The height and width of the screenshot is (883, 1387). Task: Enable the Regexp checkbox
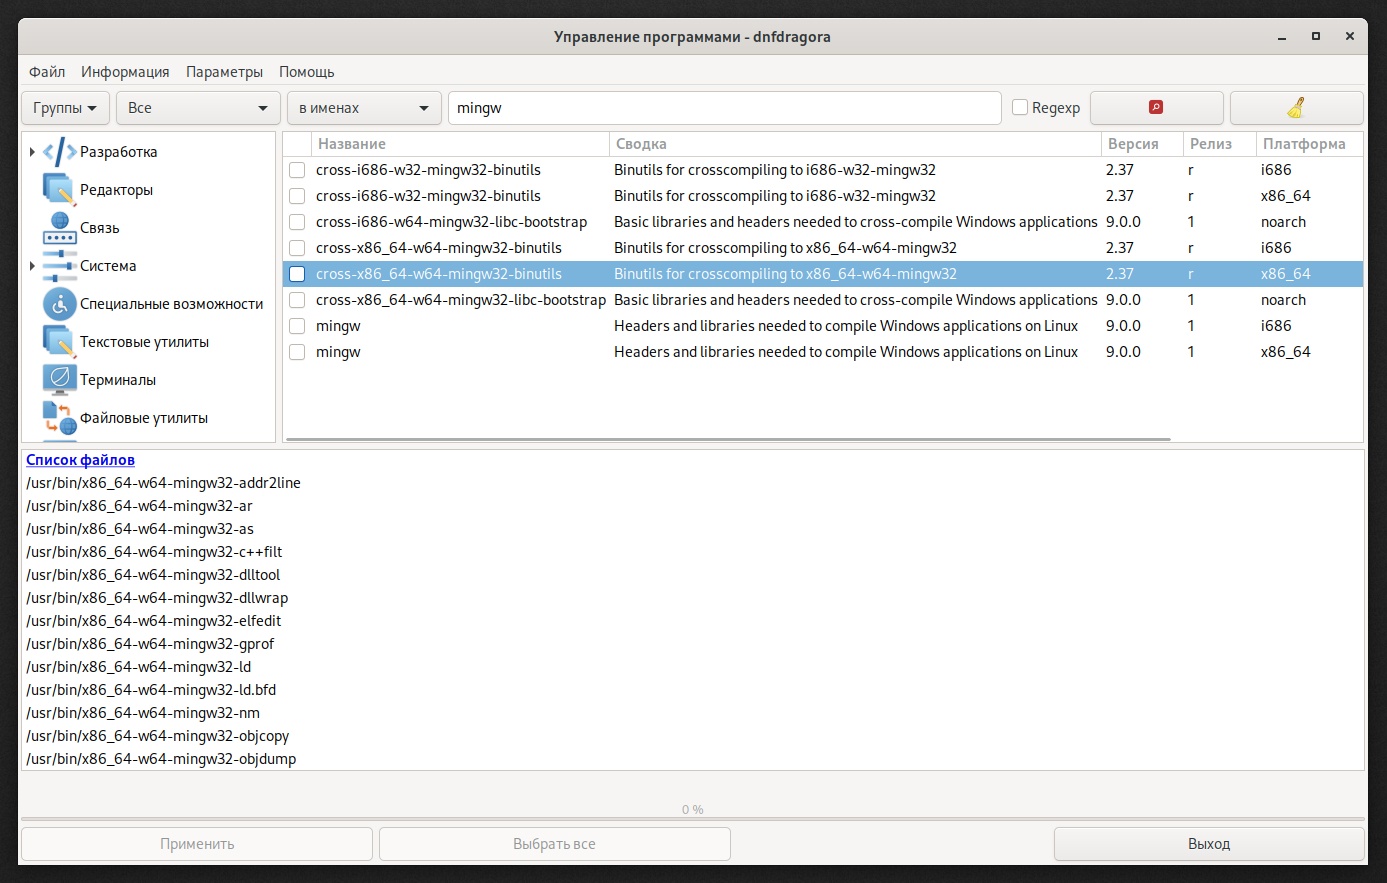click(1020, 107)
